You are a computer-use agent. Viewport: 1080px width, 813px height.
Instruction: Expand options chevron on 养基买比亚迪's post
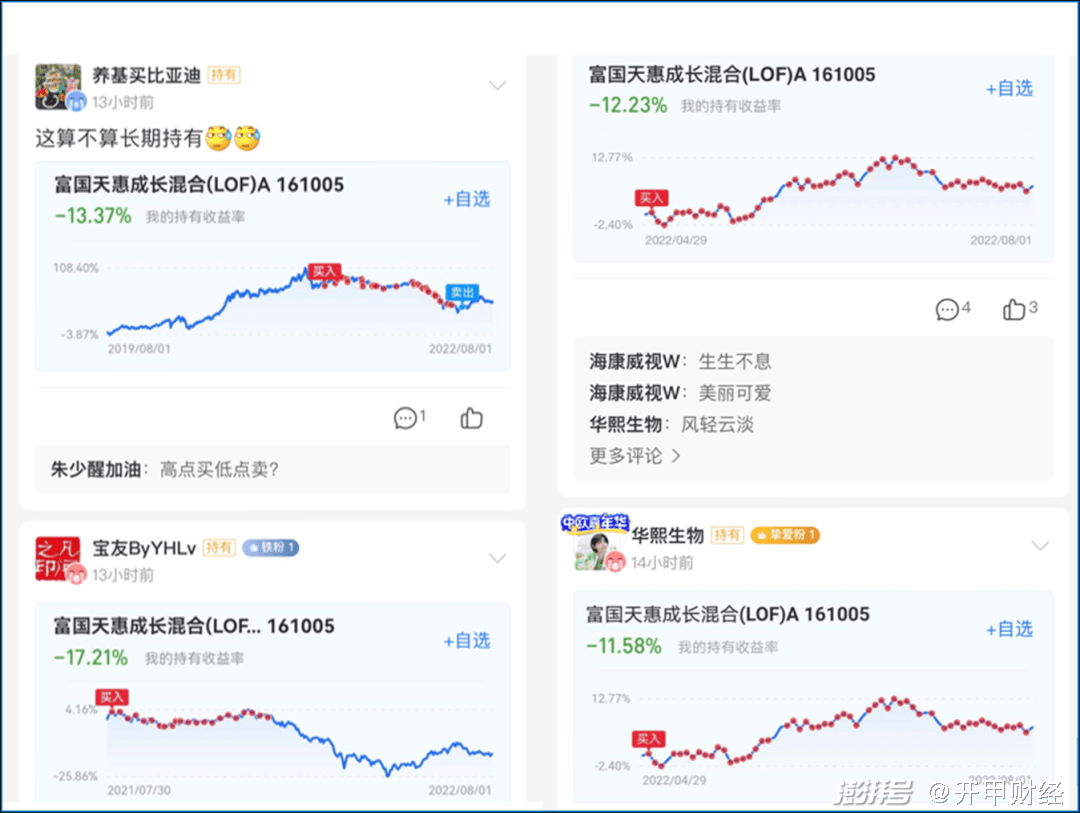(497, 86)
